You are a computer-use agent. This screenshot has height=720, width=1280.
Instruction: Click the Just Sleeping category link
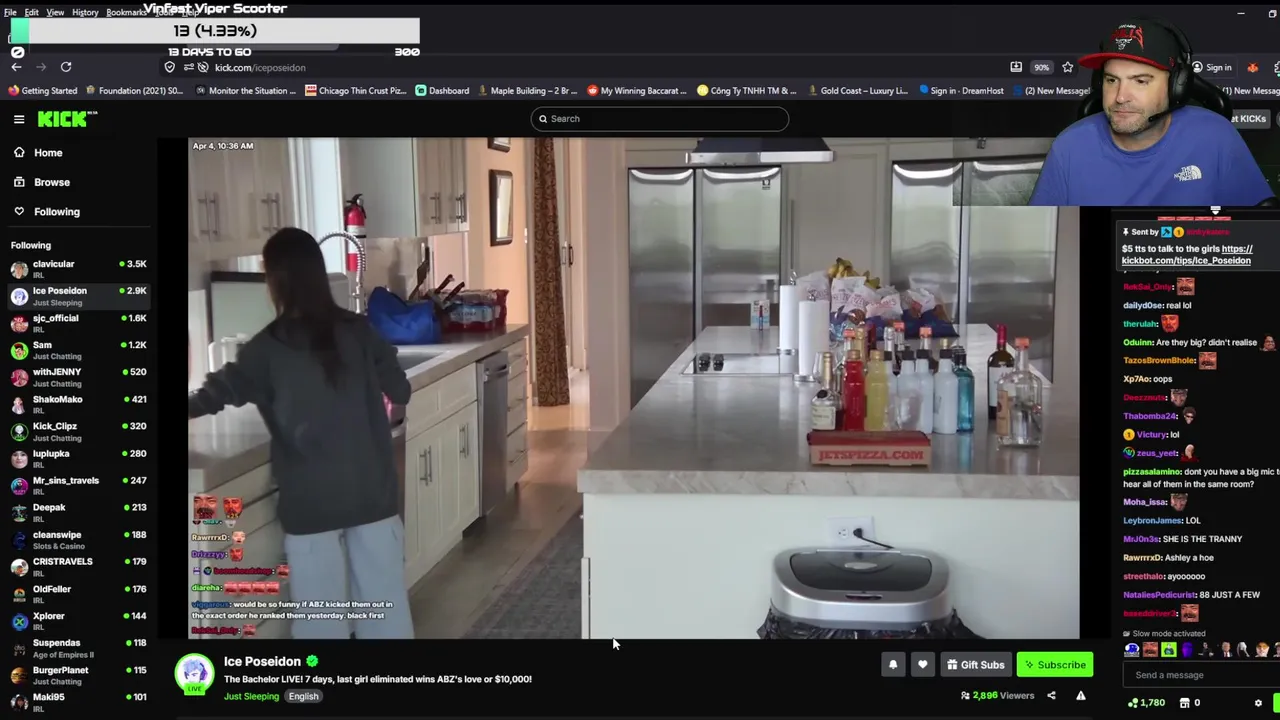(x=251, y=697)
